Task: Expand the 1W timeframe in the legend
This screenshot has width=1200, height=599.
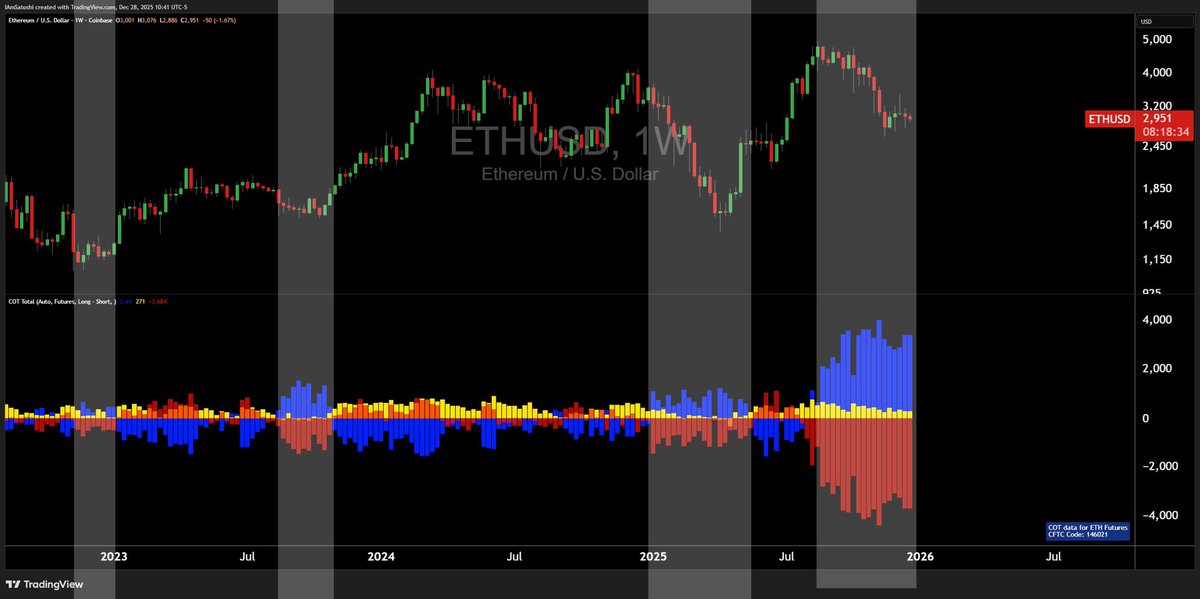Action: pyautogui.click(x=79, y=20)
